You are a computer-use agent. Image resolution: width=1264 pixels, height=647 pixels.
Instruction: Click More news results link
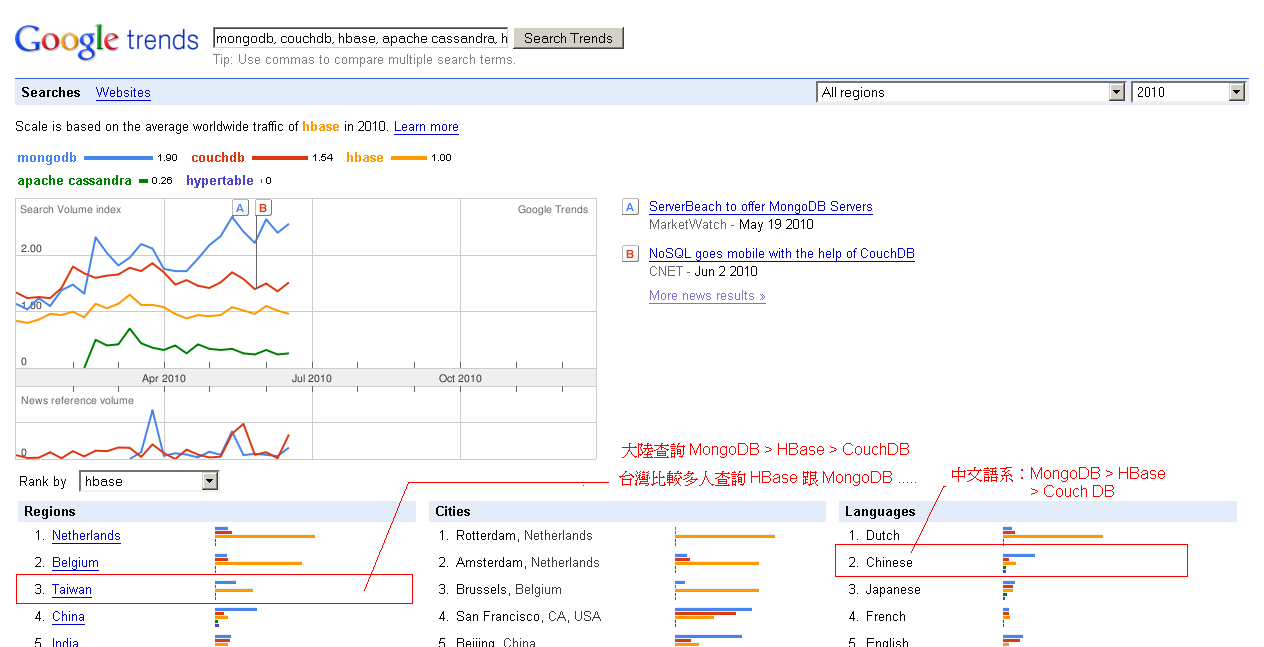pos(707,296)
